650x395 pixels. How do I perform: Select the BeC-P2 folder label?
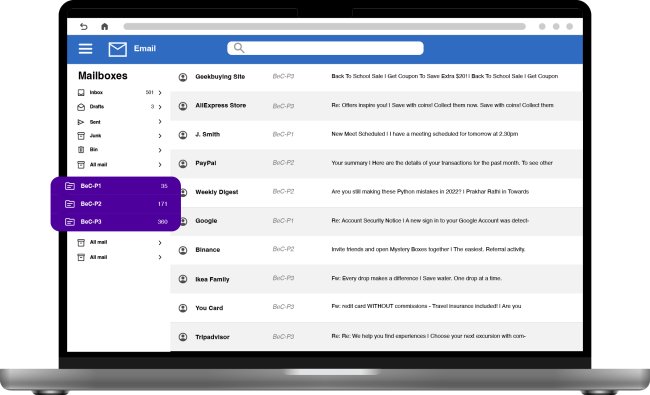point(91,204)
